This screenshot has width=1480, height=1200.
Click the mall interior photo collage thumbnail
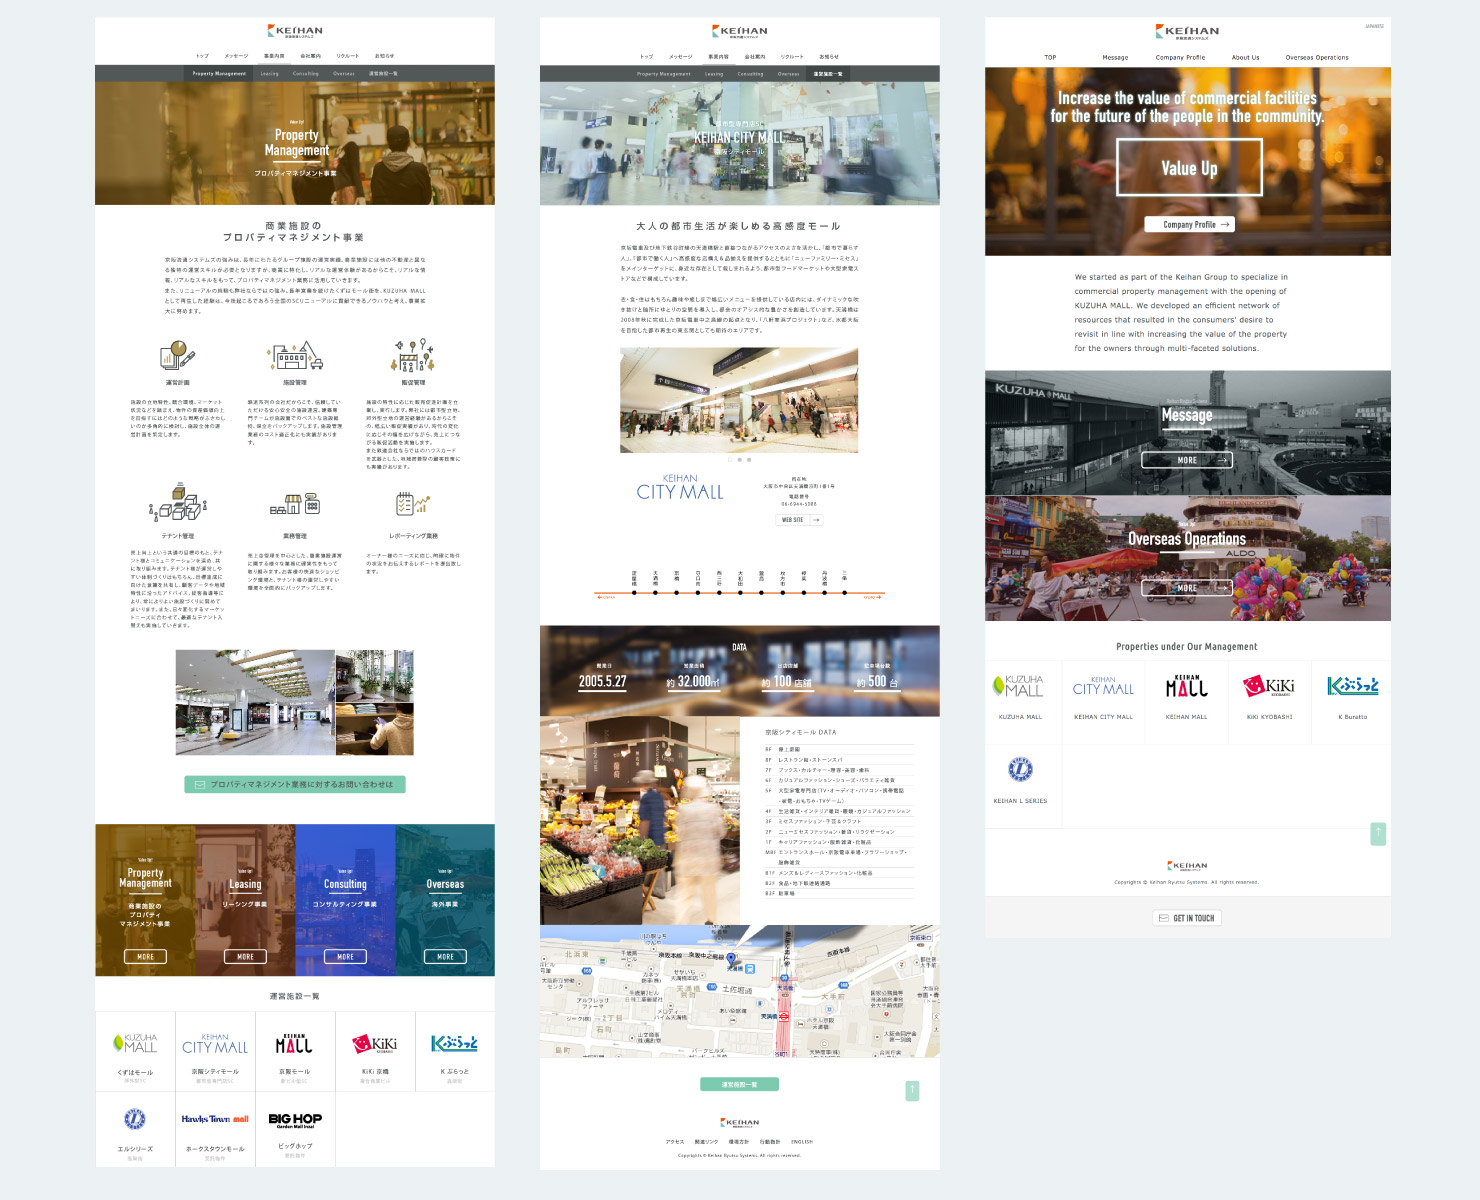[x=295, y=702]
